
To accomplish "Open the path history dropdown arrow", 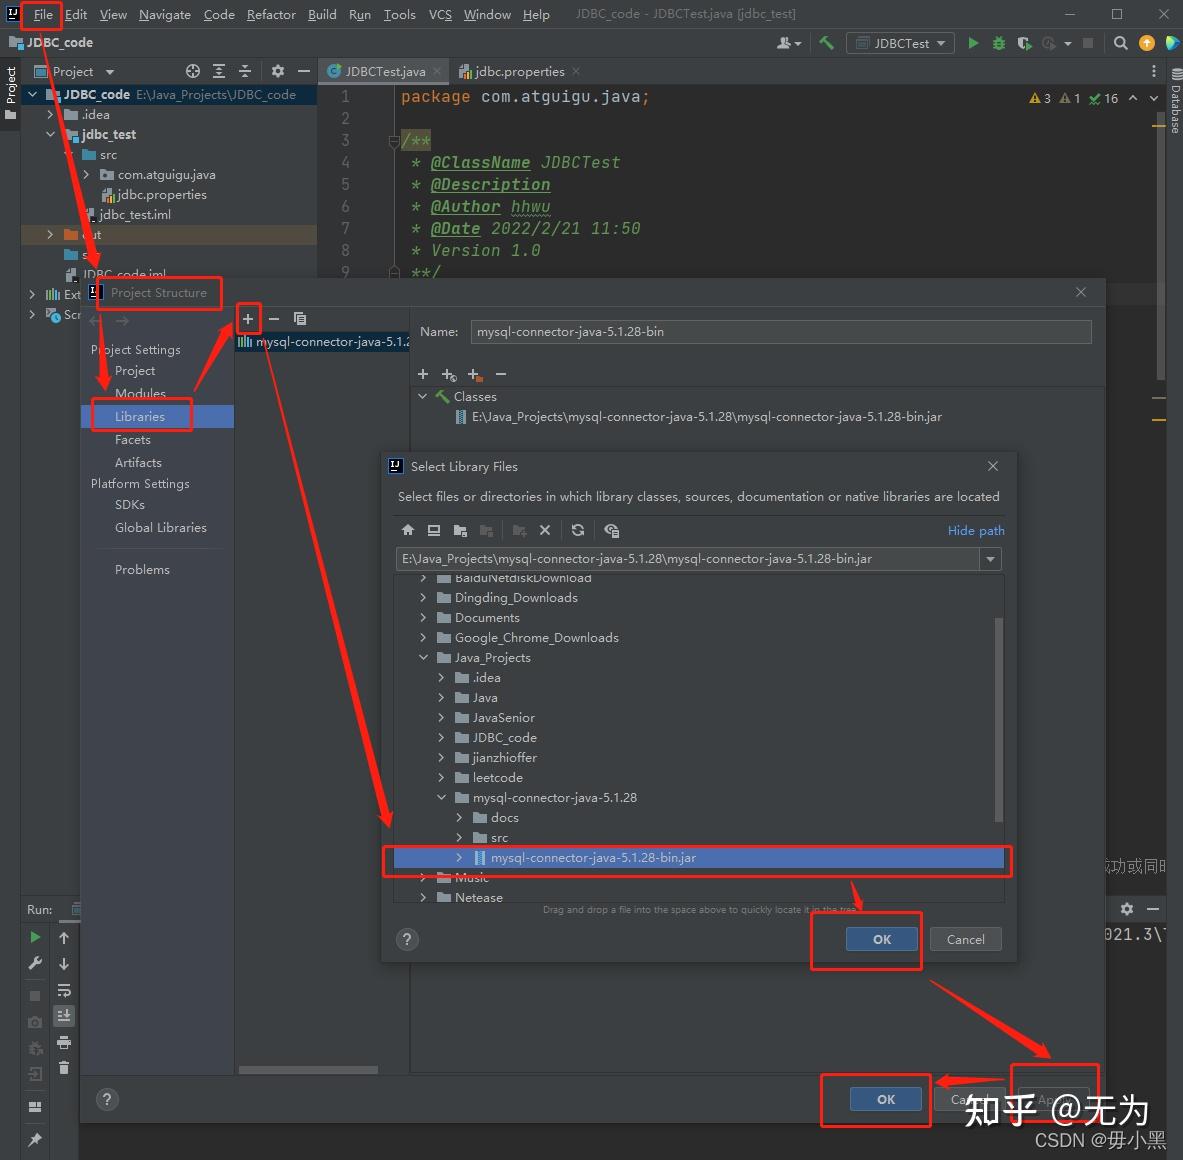I will [x=990, y=559].
